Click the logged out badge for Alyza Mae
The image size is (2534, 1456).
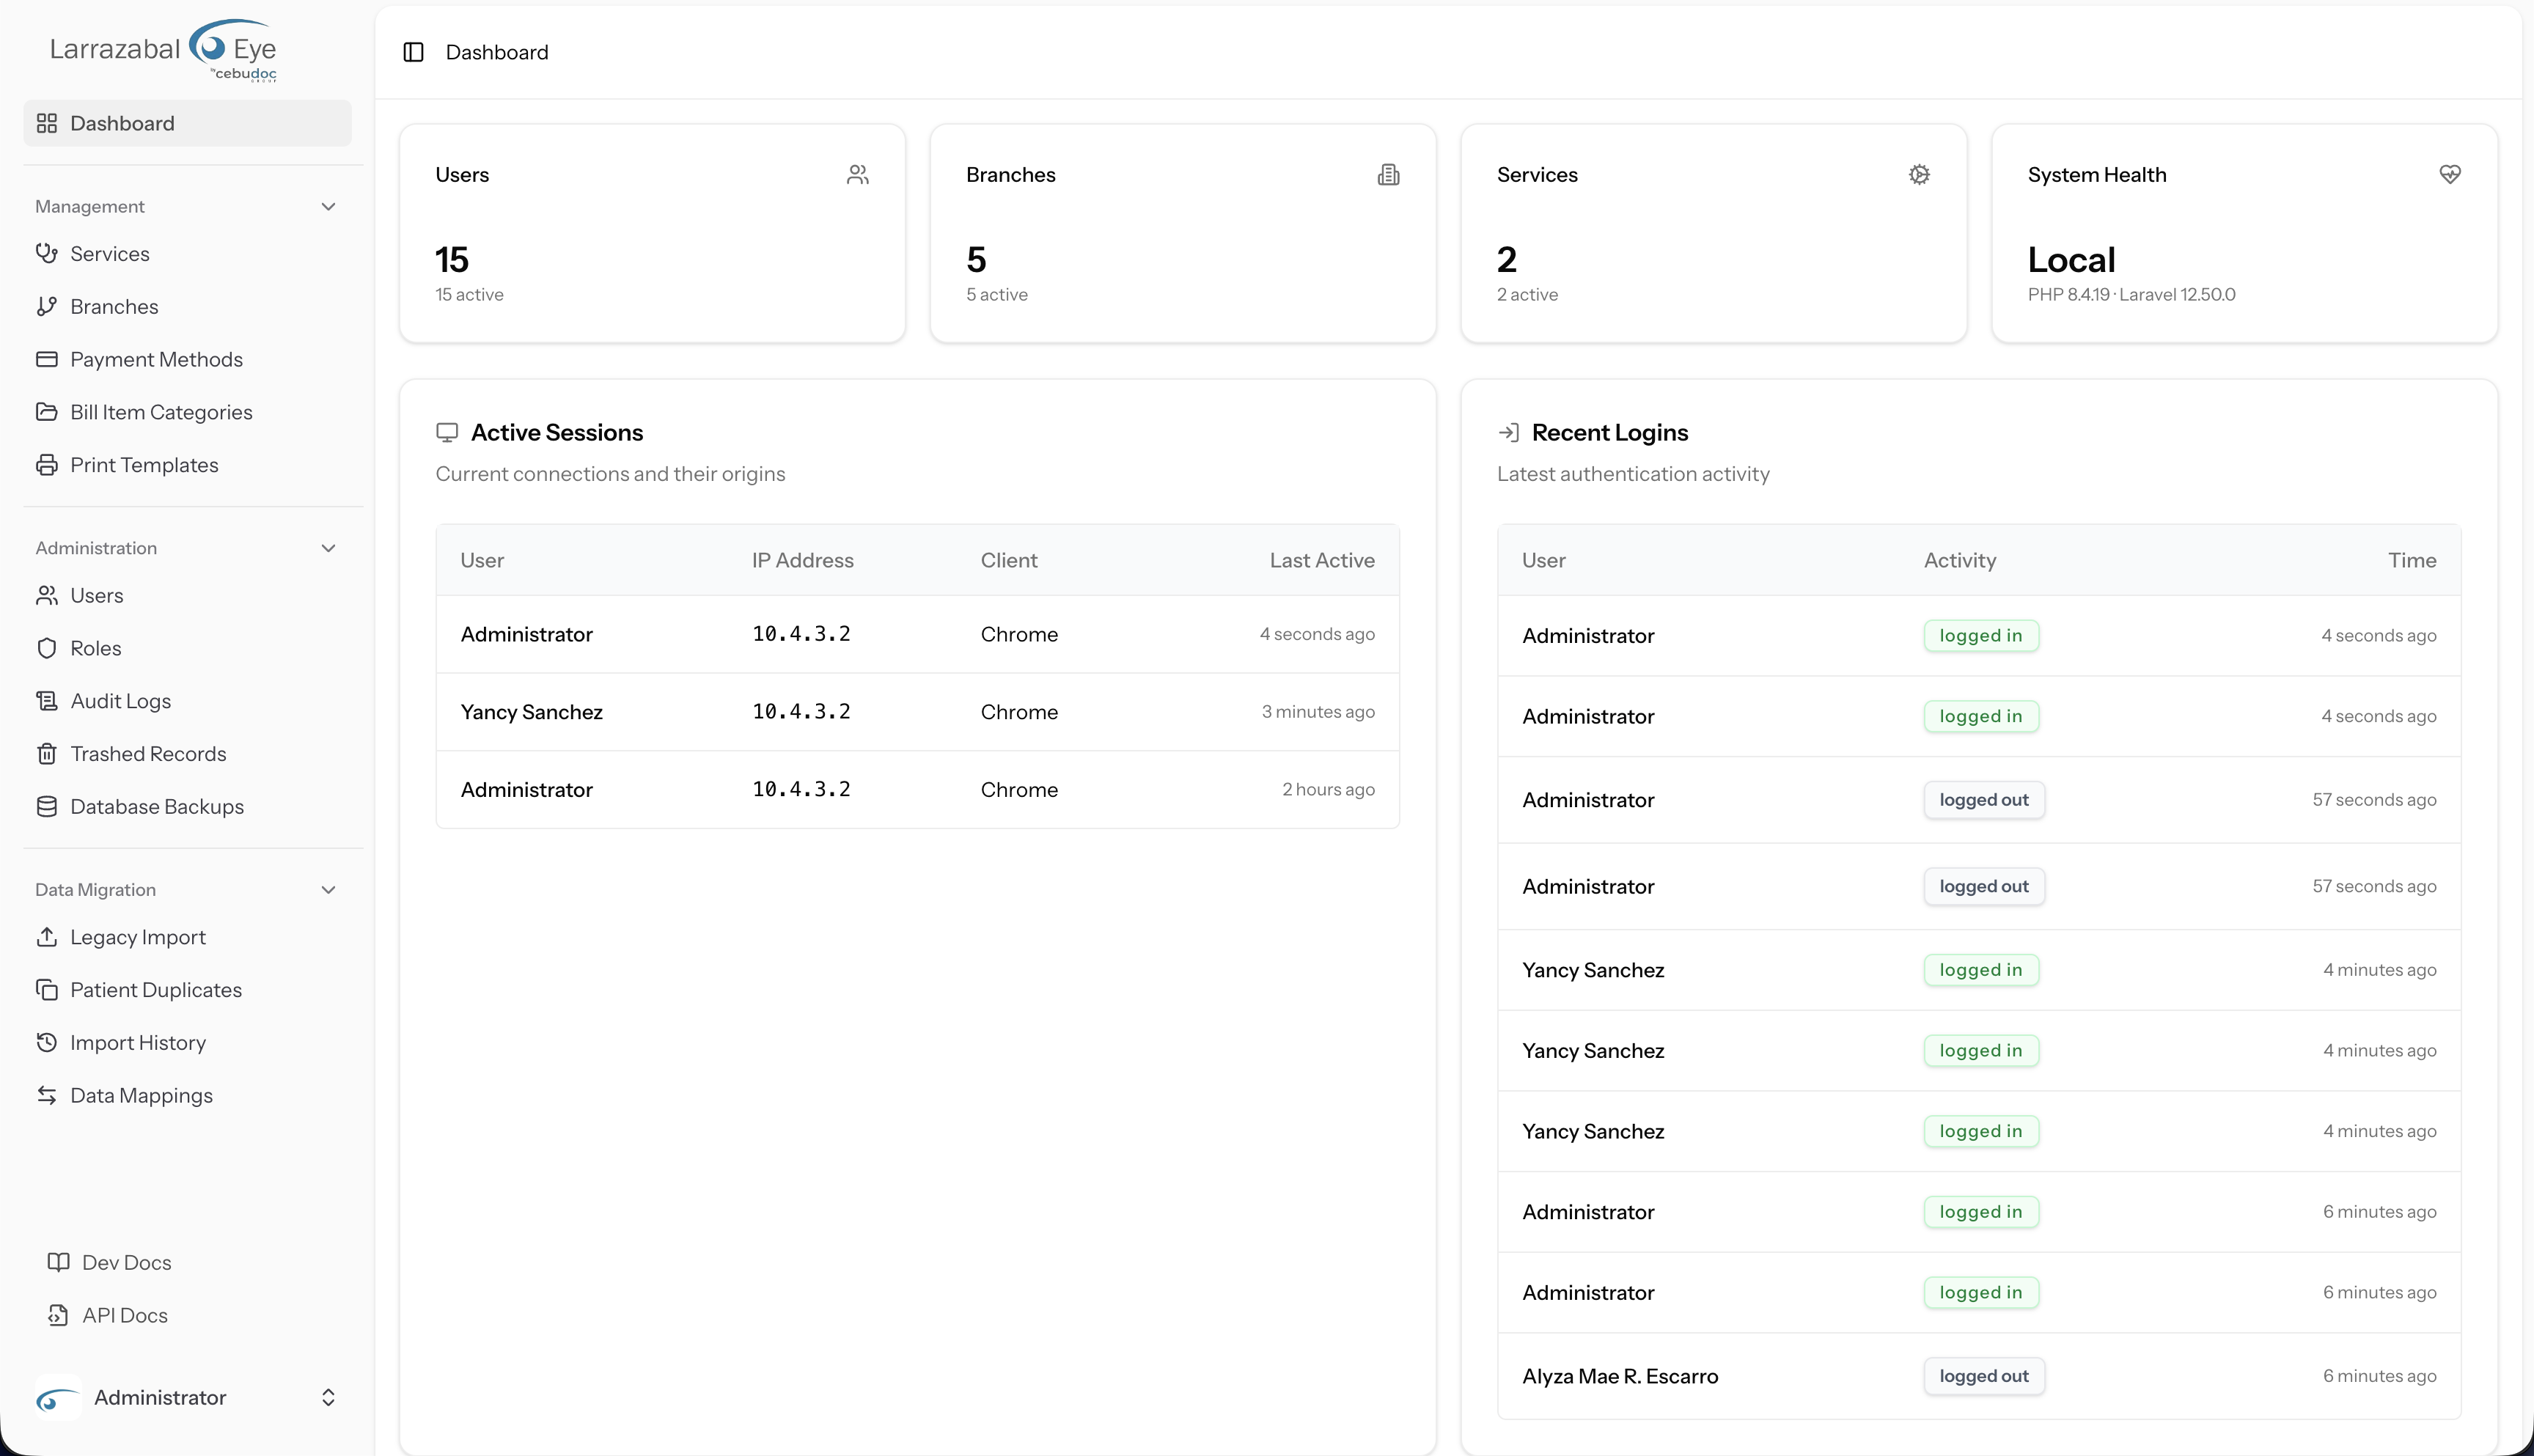pyautogui.click(x=1984, y=1376)
